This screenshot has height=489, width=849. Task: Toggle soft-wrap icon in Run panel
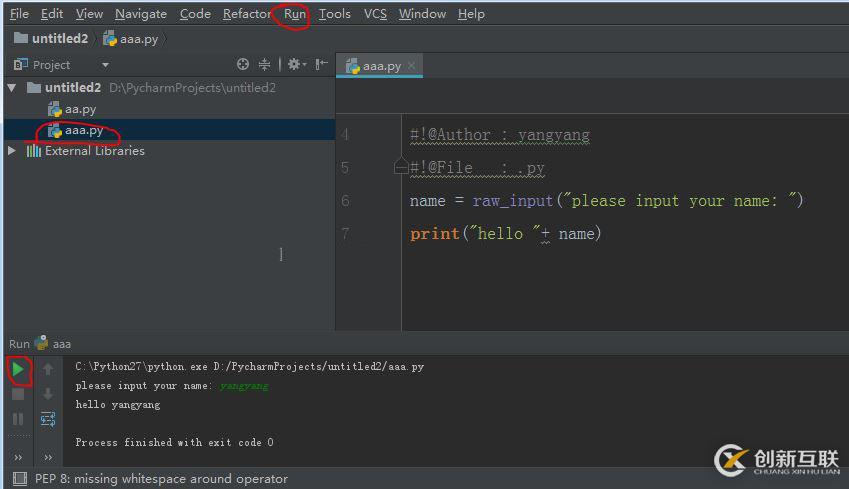tap(48, 419)
